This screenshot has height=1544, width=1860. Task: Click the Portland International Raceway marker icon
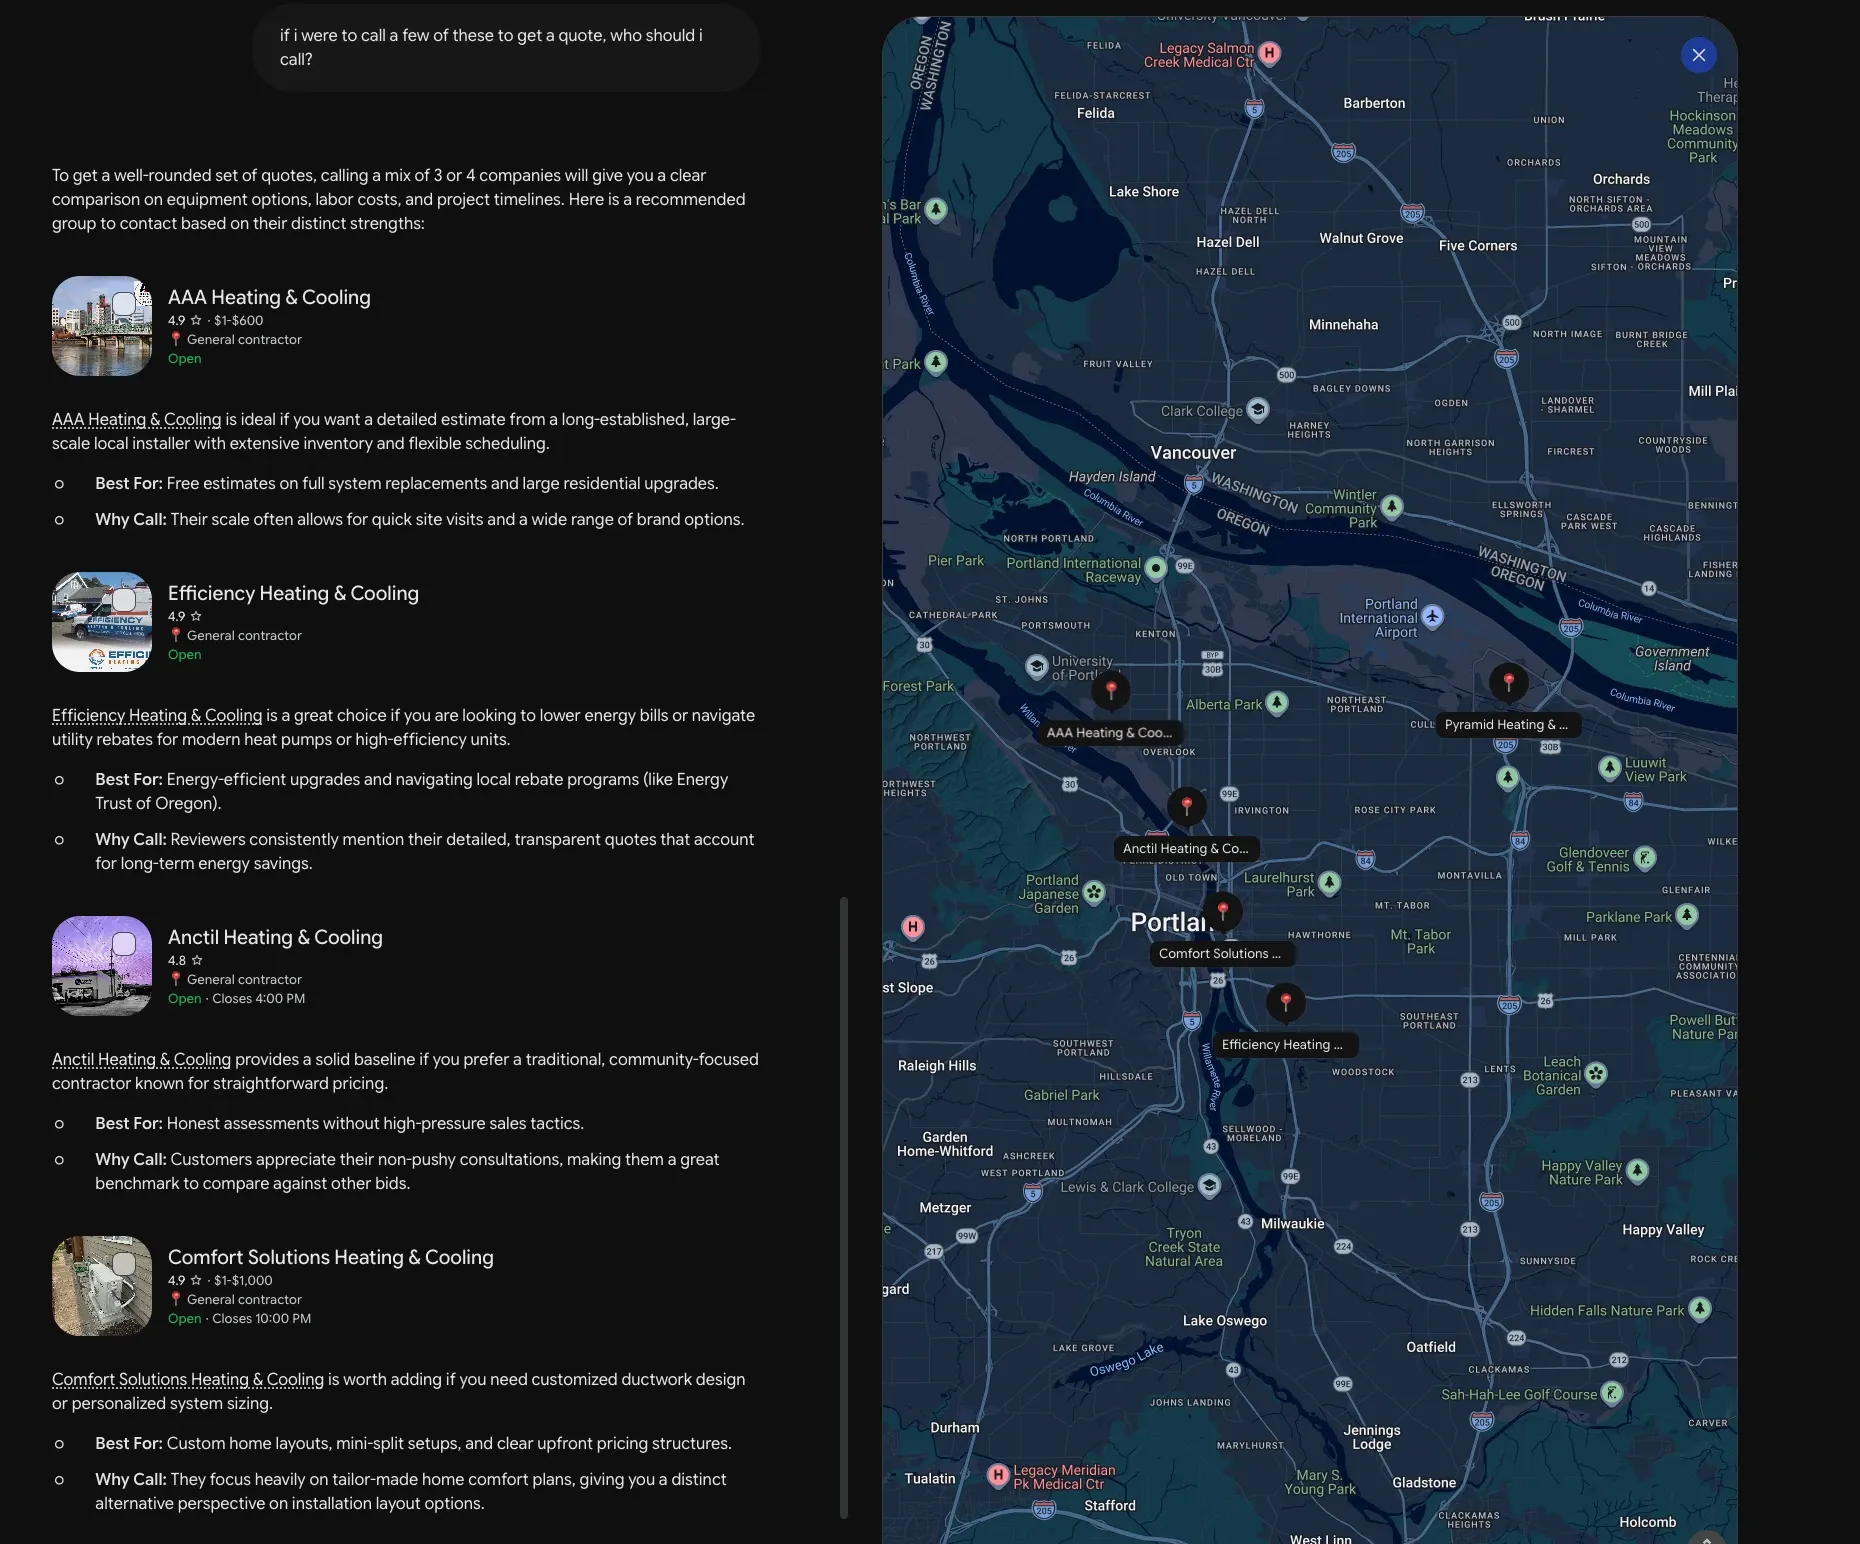(1156, 569)
